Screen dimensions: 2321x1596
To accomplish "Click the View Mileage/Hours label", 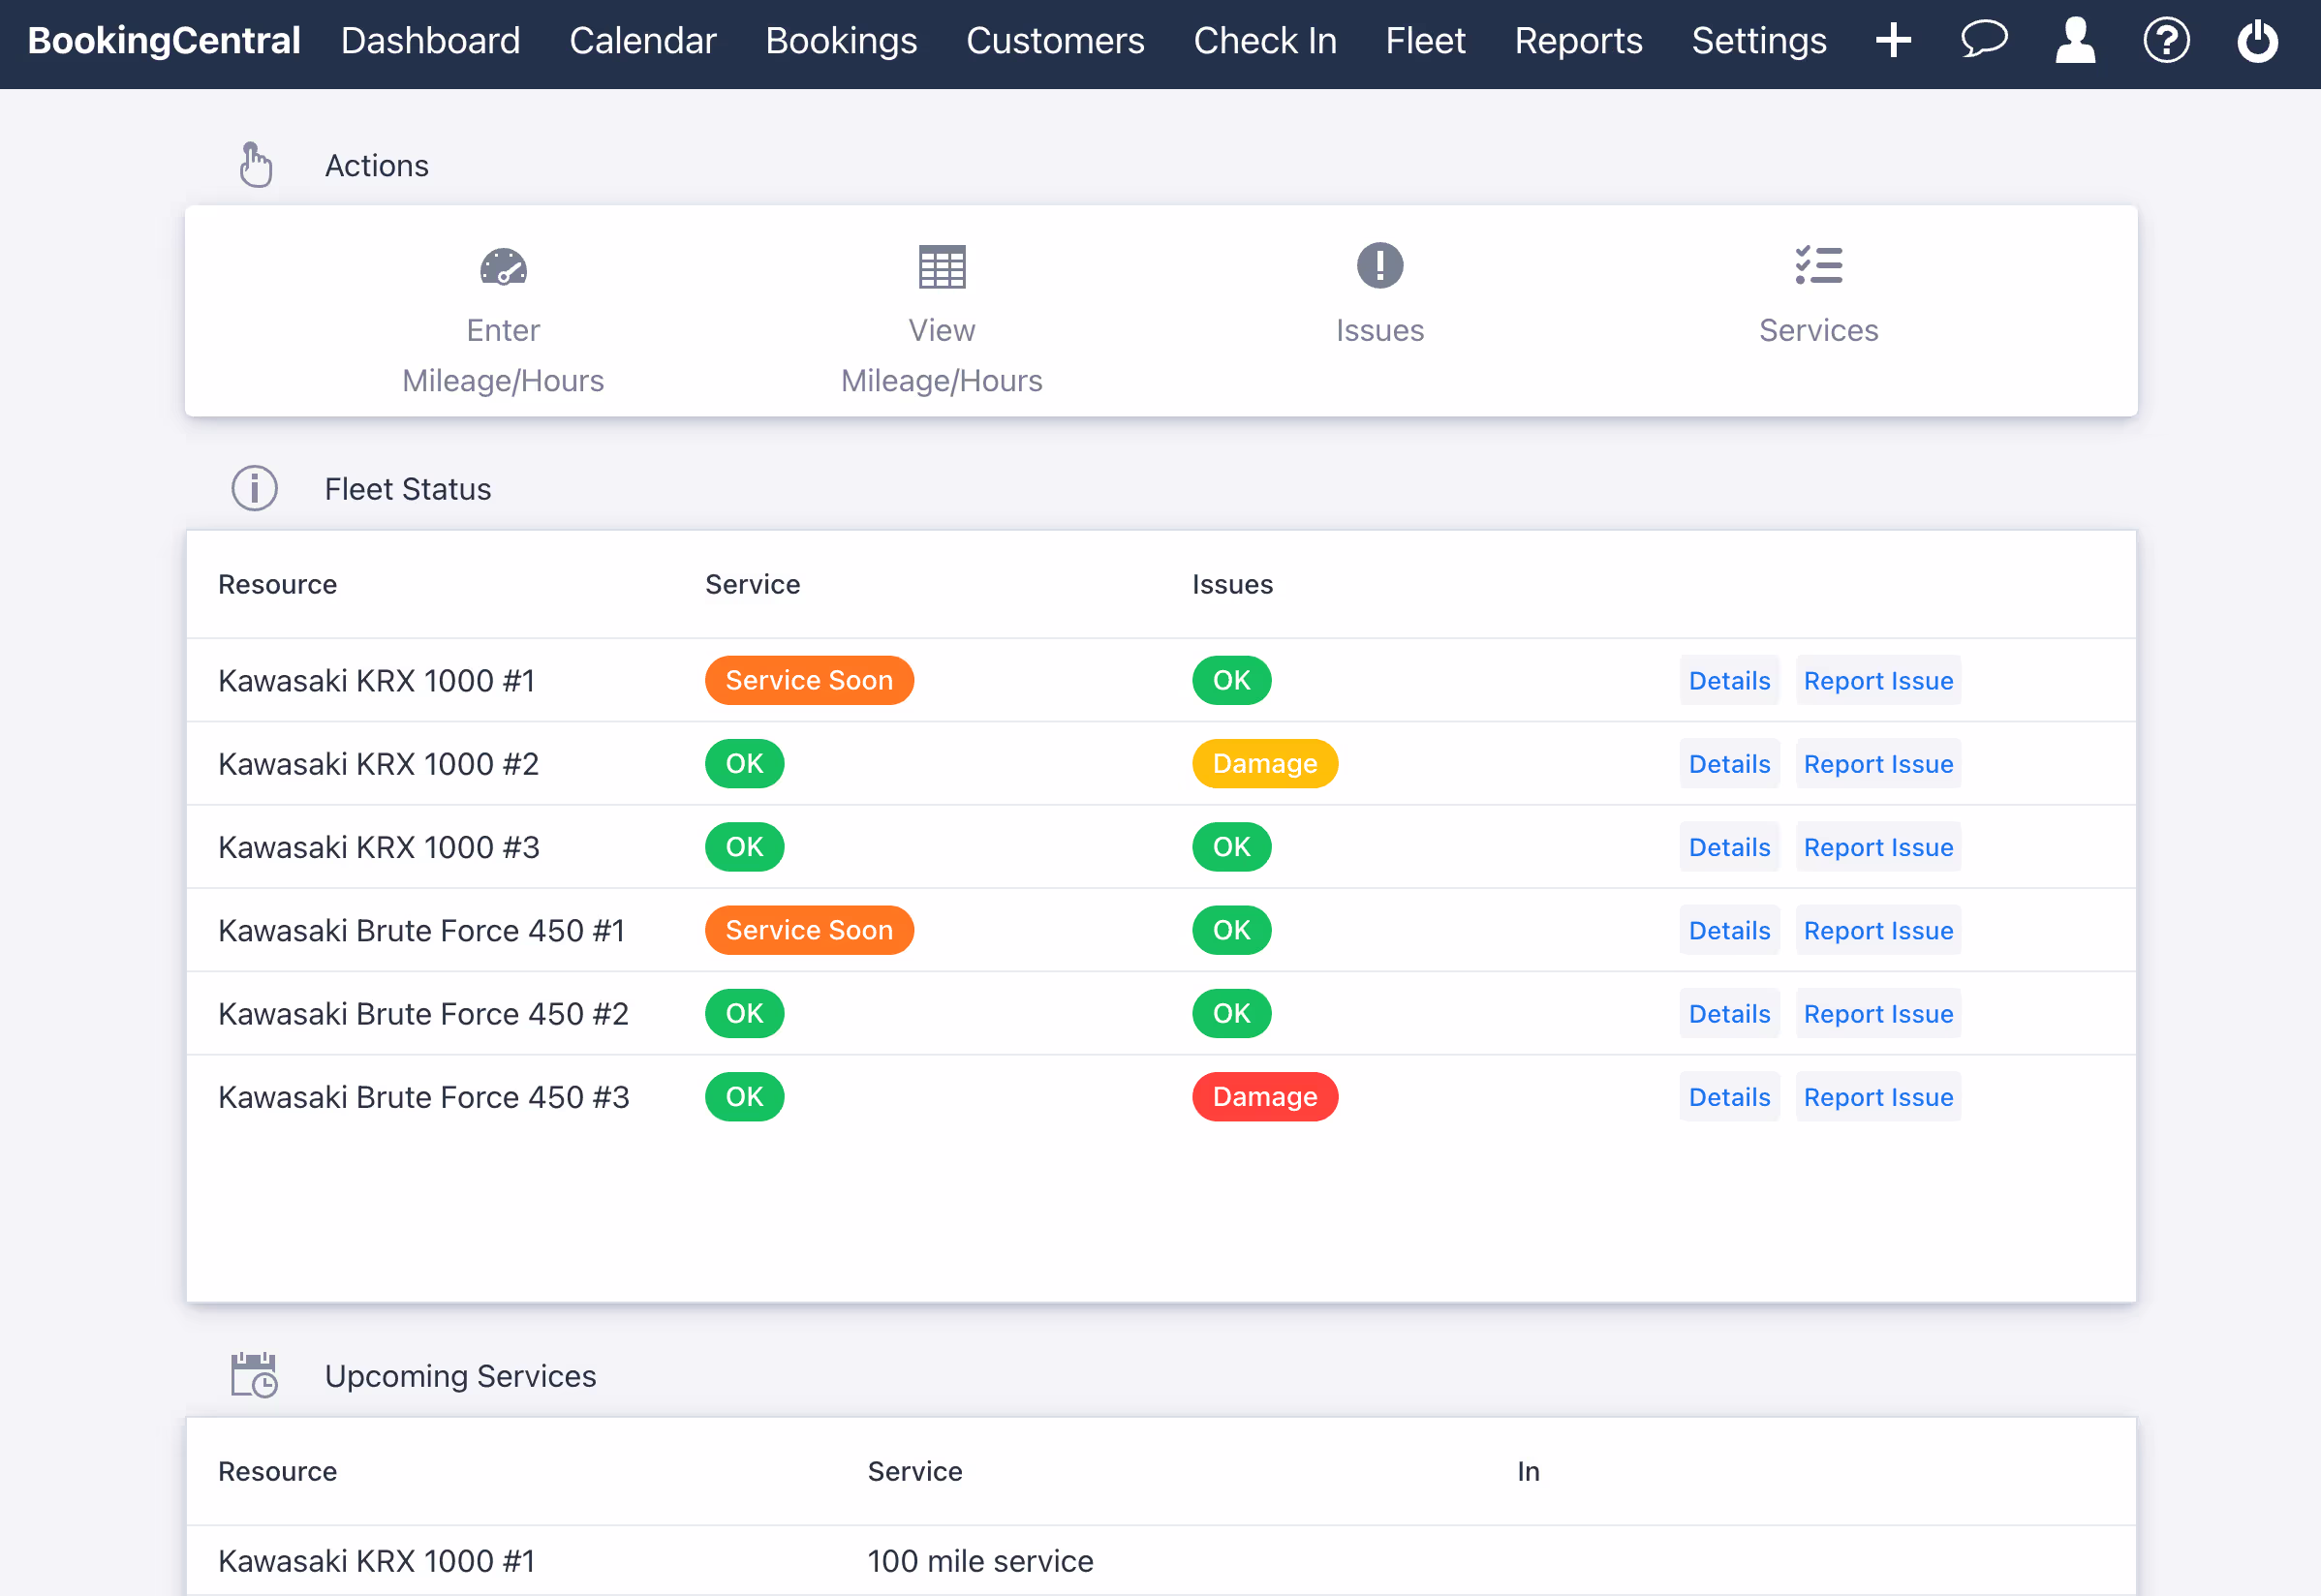I will click(x=941, y=355).
